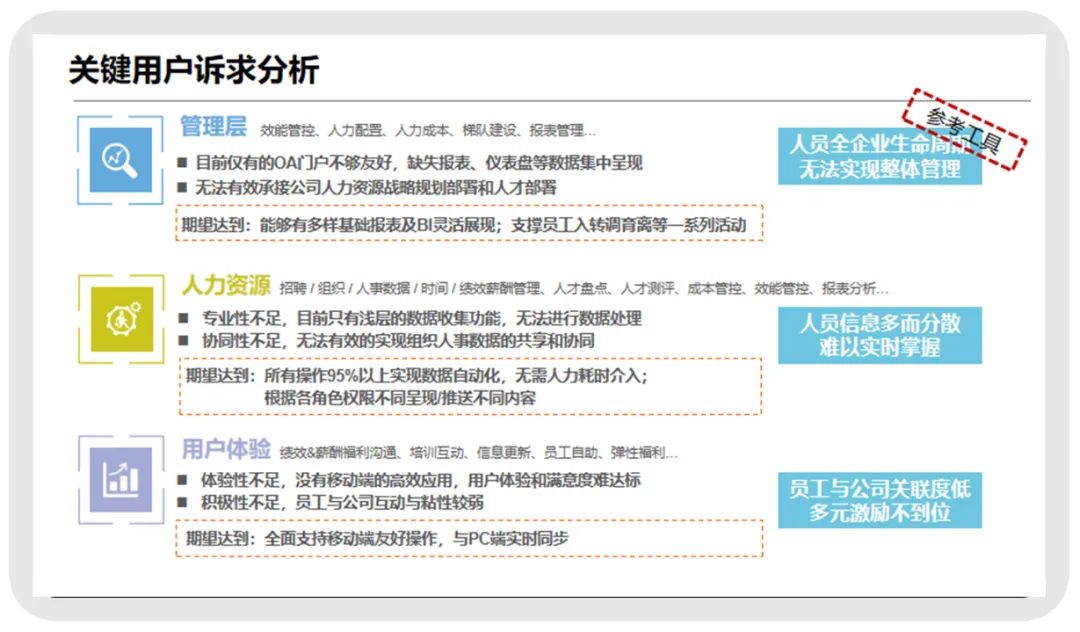Click the 人员全企业生命周期 blue box
Viewport: 1080px width, 632px height.
tap(880, 156)
